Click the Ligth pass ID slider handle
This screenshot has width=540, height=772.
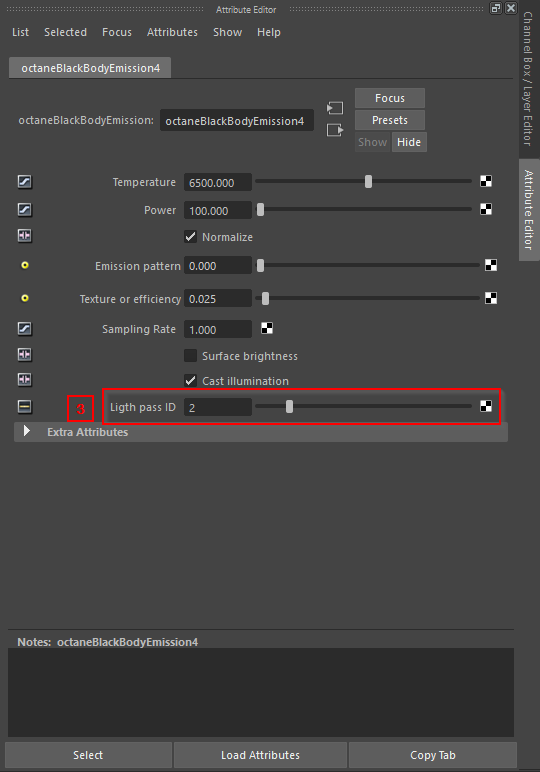(x=289, y=406)
